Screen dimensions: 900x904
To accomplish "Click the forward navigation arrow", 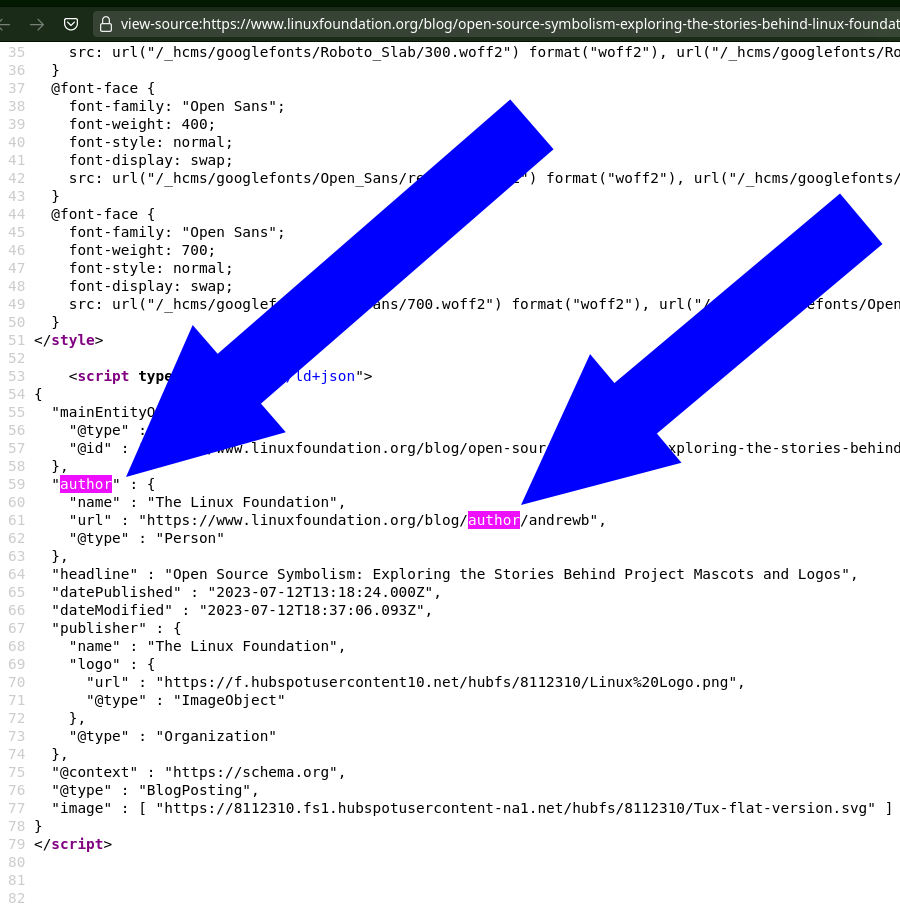I will (37, 24).
